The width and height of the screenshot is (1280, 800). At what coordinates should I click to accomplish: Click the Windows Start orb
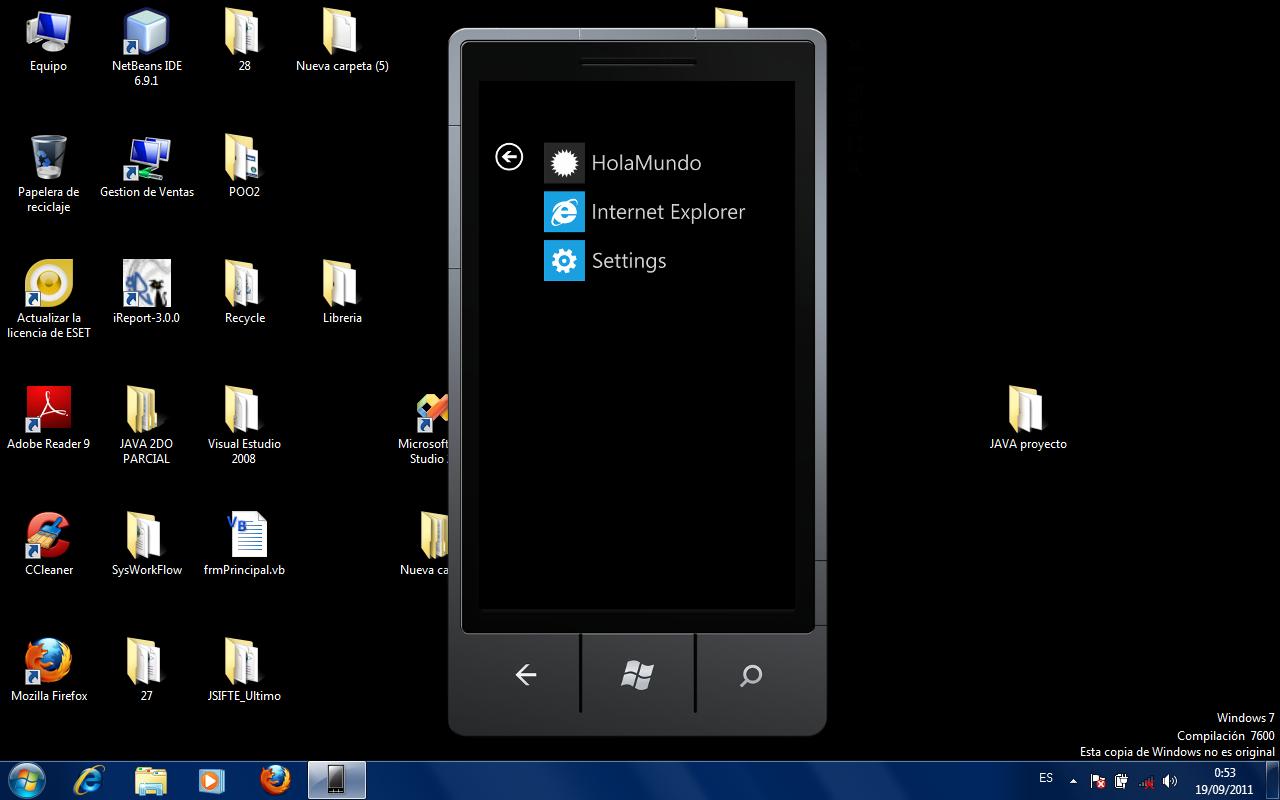25,780
